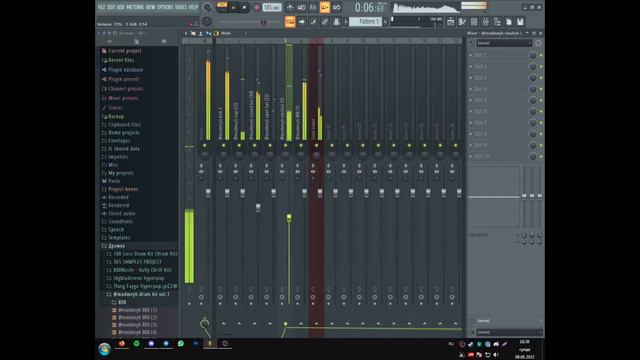Open the OPTIONS menu

[165, 7]
